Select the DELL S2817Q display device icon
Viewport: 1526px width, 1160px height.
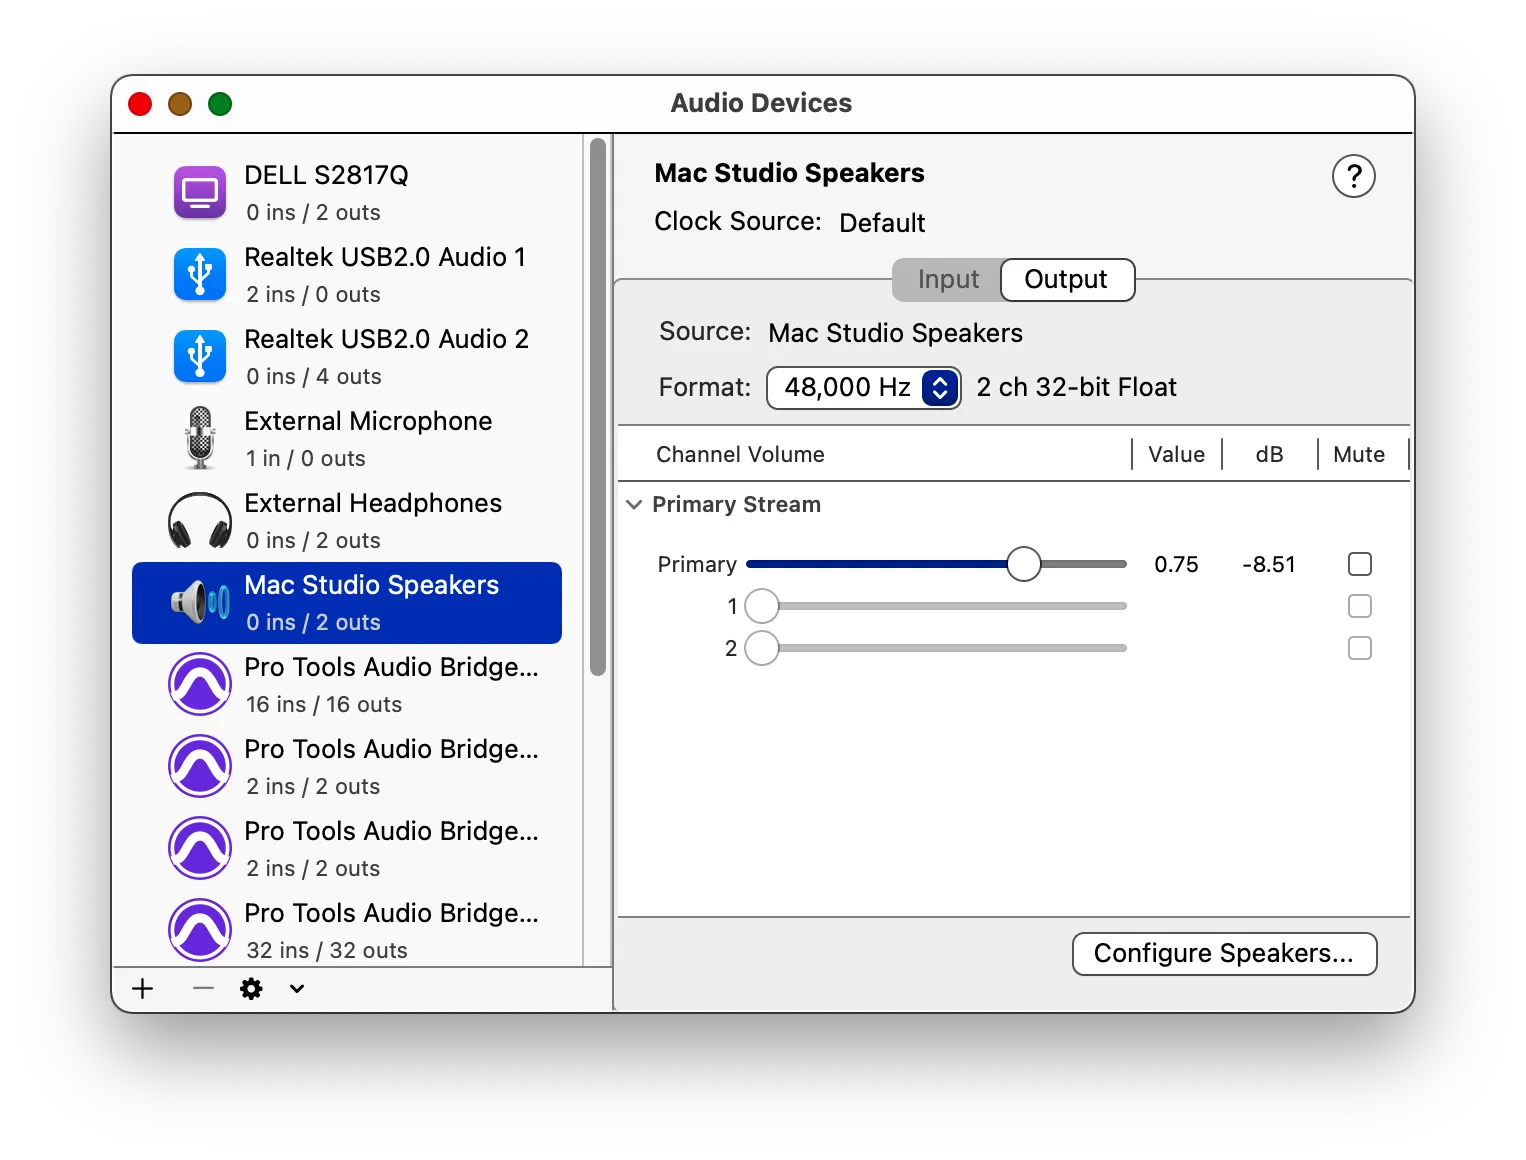pos(199,191)
